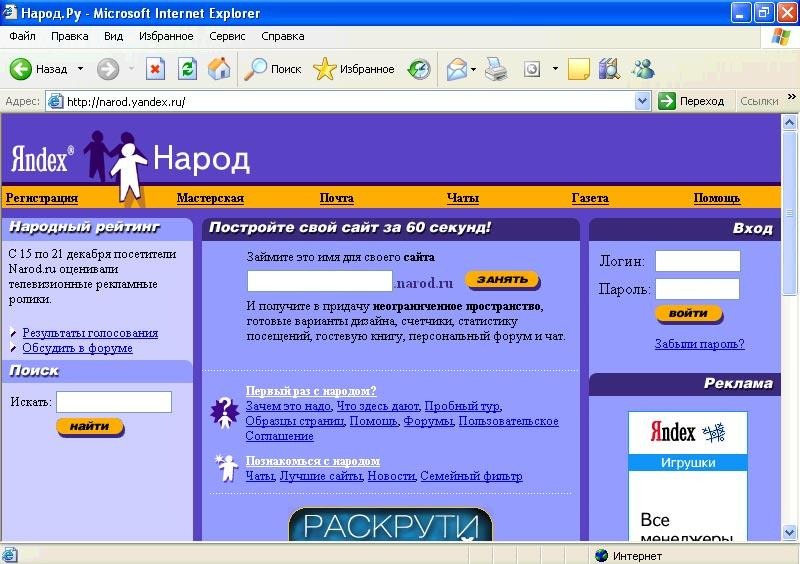The width and height of the screenshot is (800, 564).
Task: Click the Refresh page icon
Action: (187, 68)
